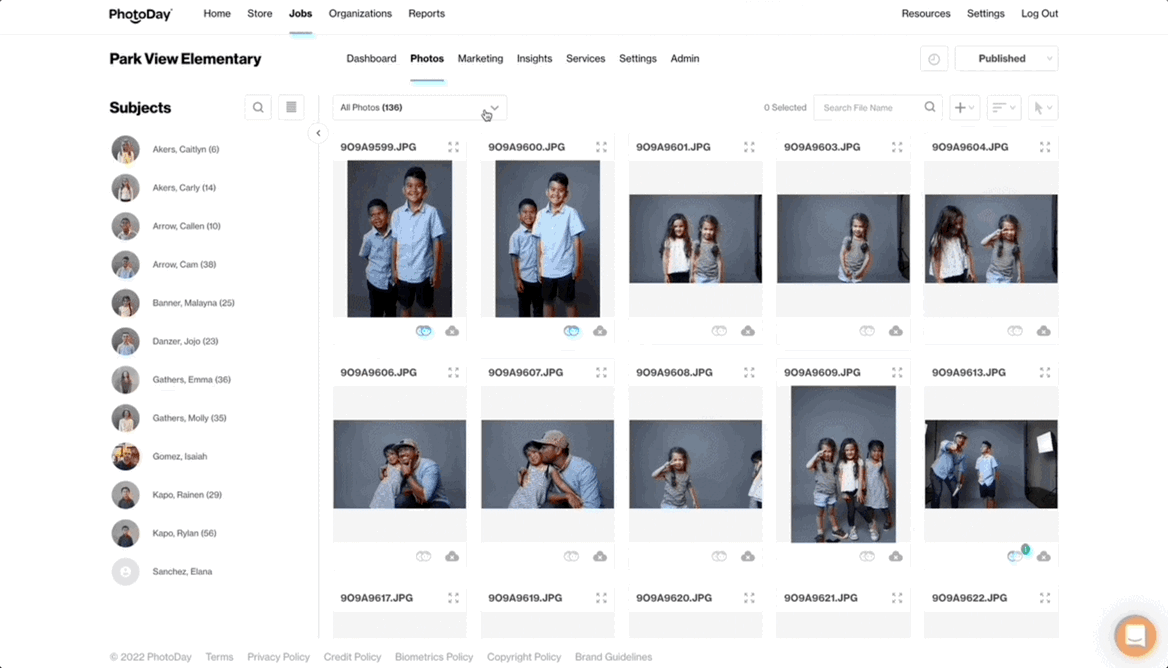Open the job history clock icon
This screenshot has width=1168, height=668.
(933, 59)
